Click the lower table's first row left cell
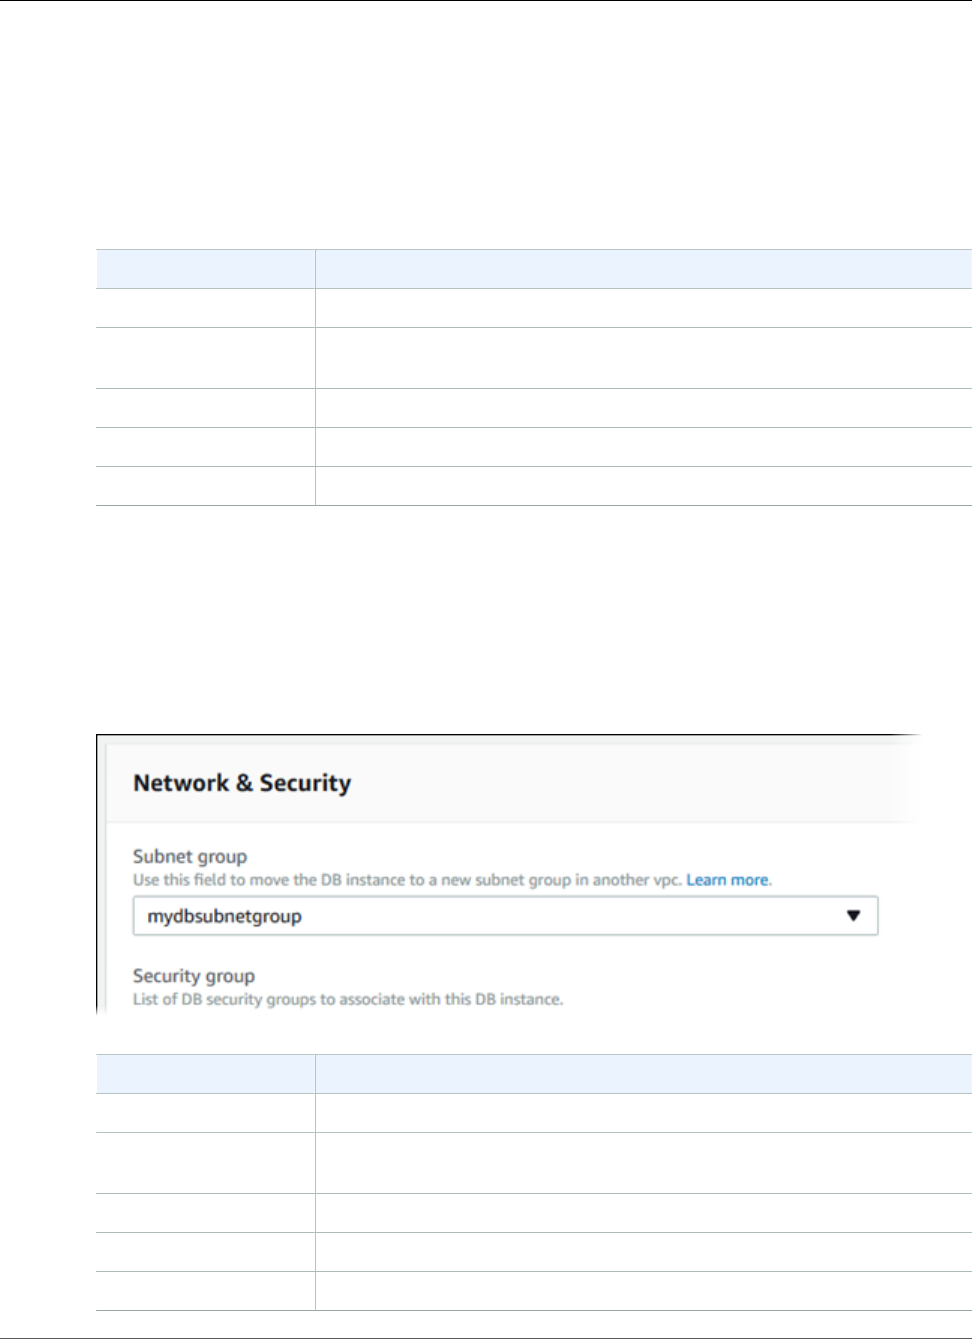Screen dimensions: 972x1339 tap(205, 1113)
